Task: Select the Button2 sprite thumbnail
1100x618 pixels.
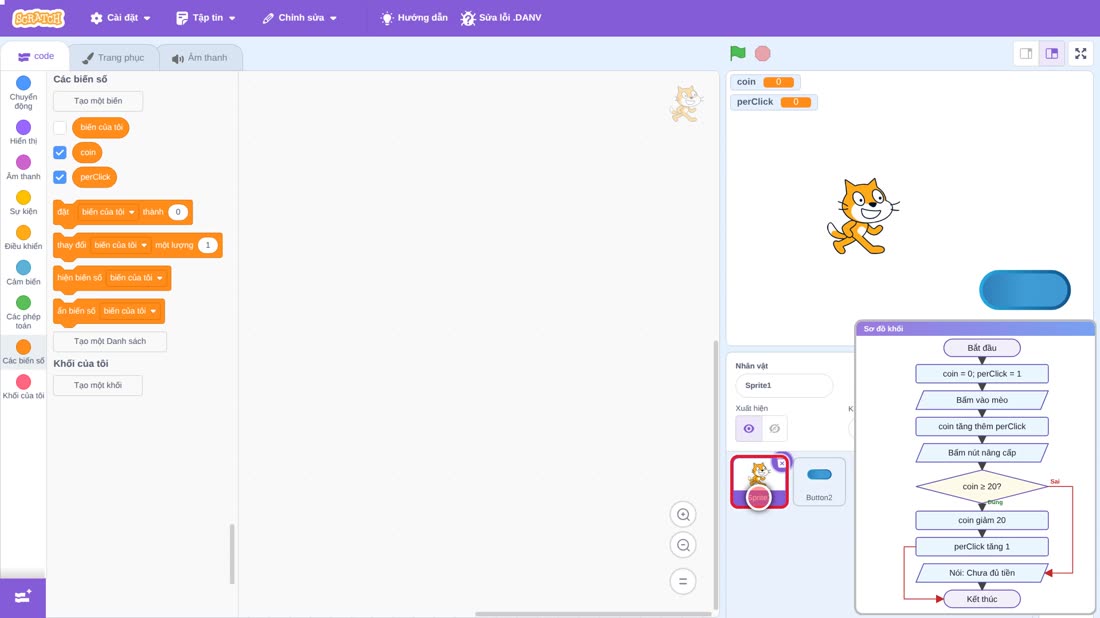Action: coord(819,482)
